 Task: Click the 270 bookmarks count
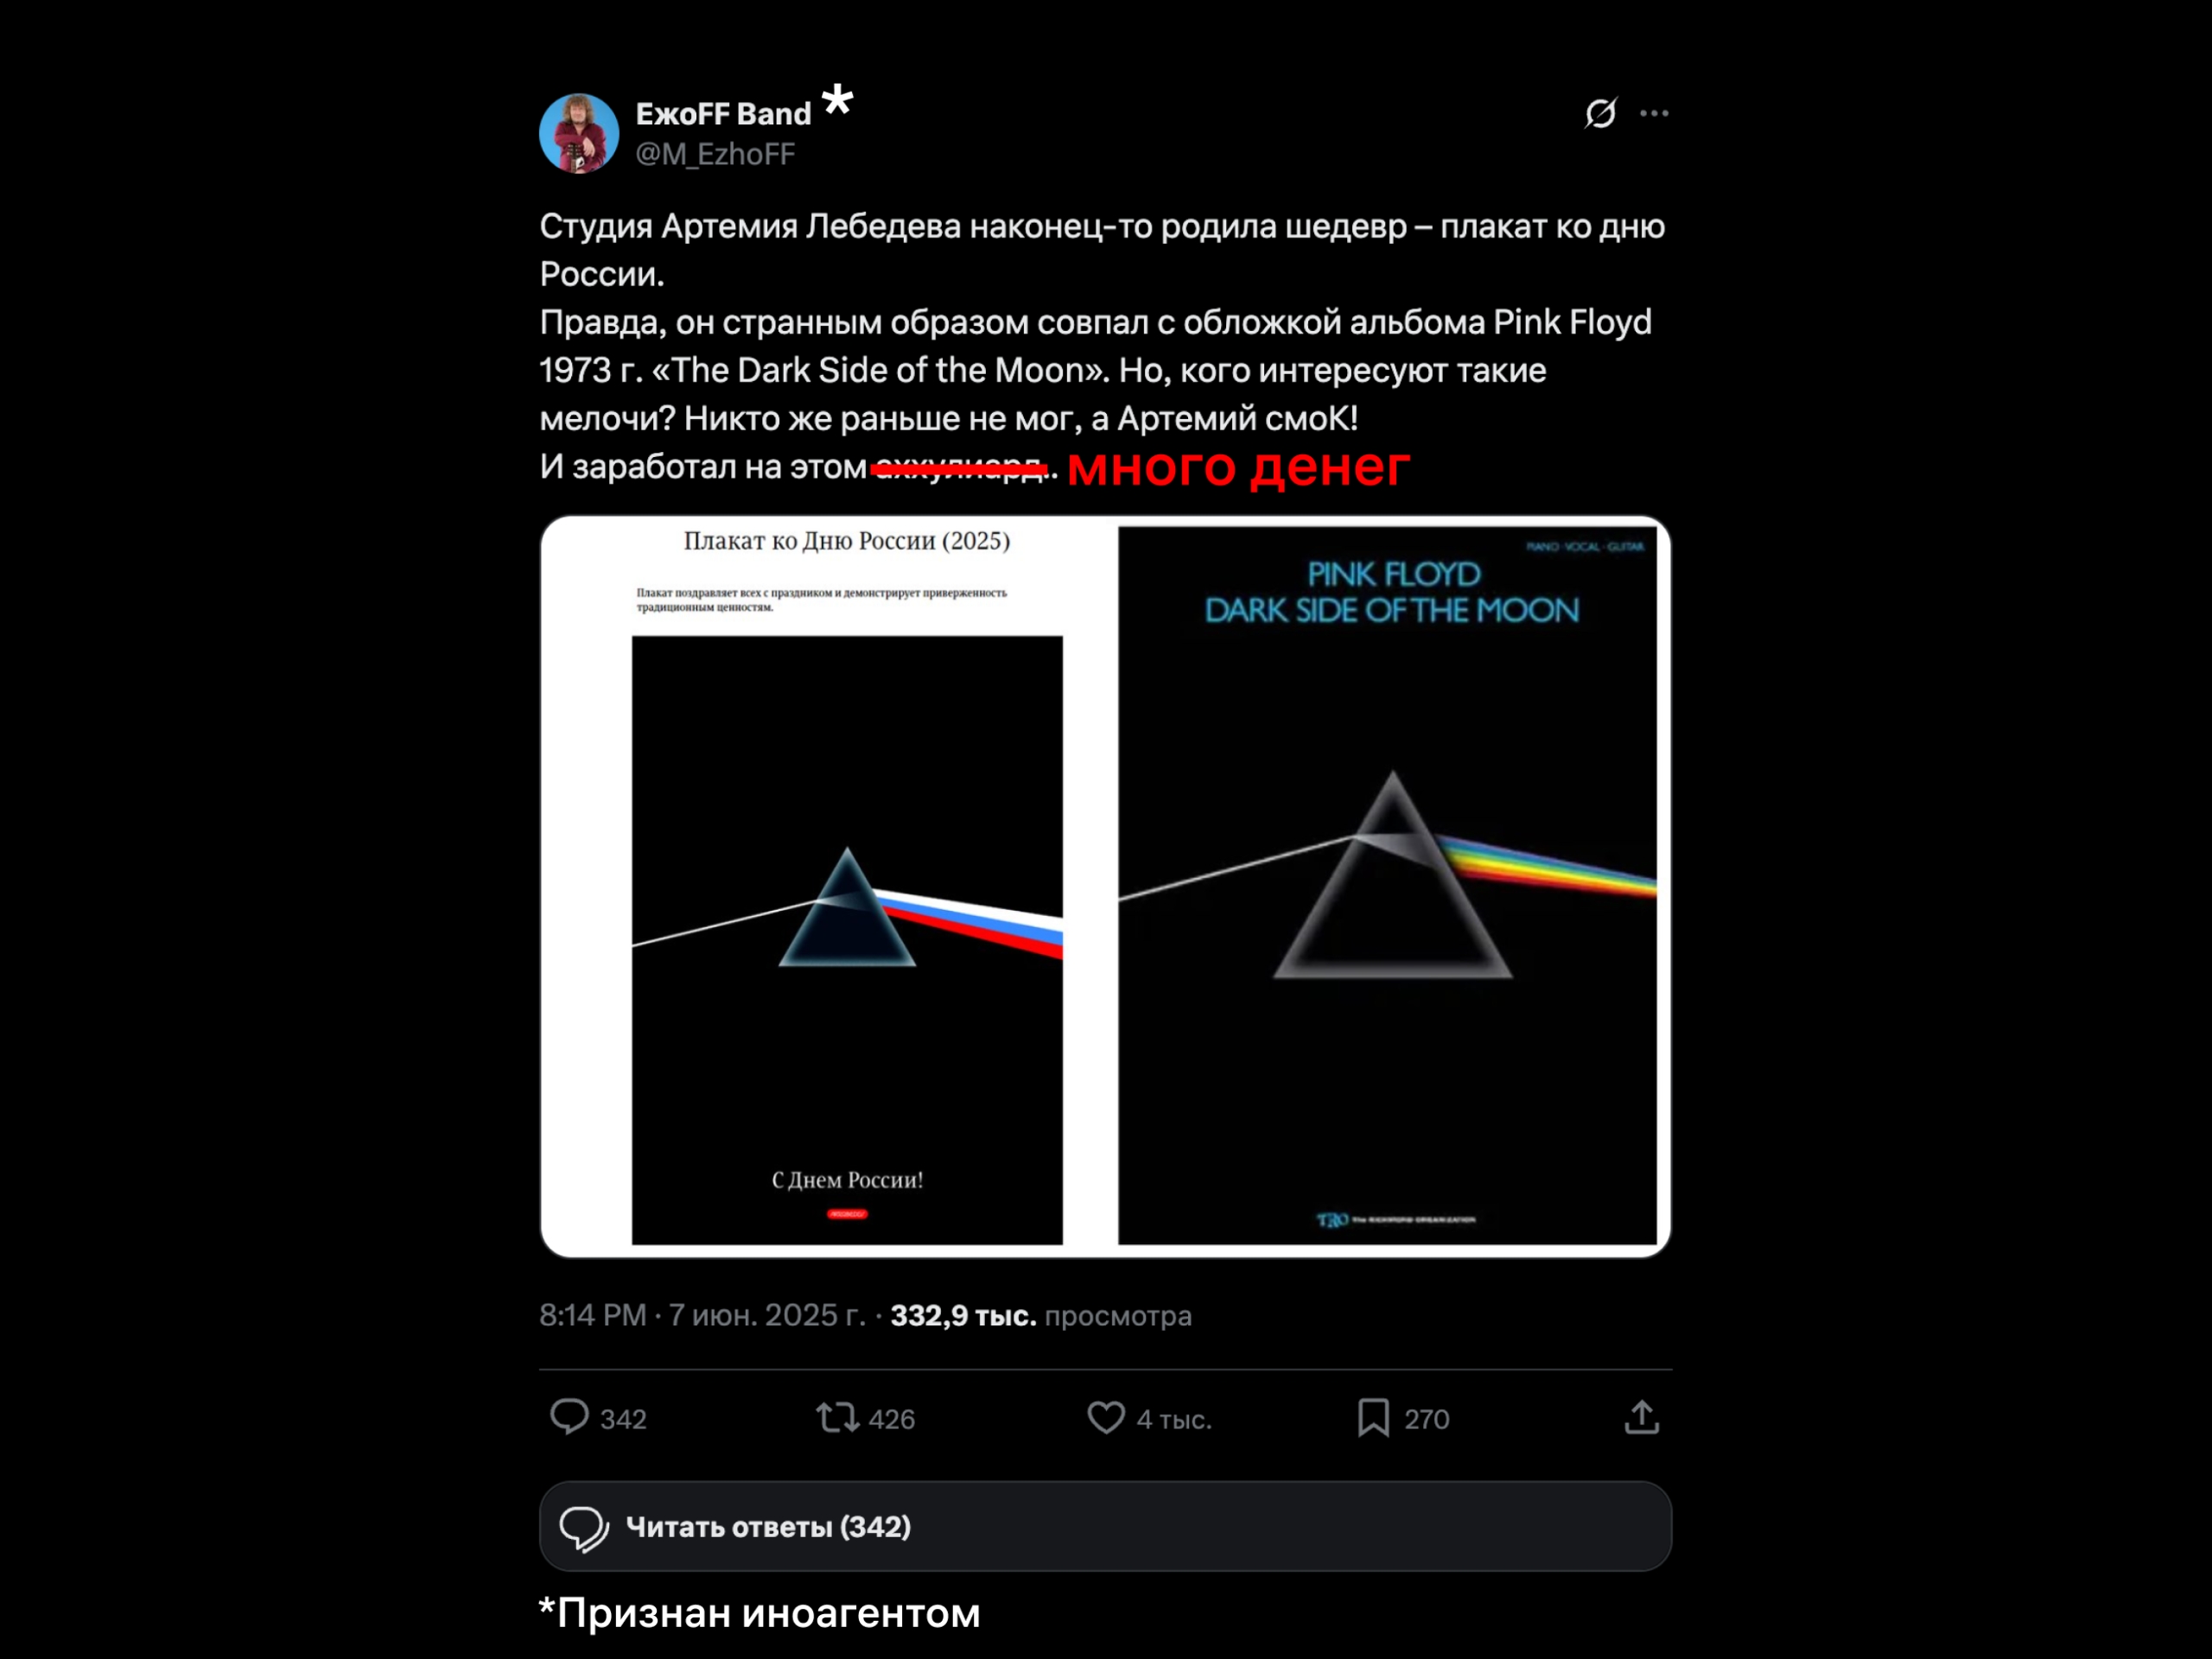1427,1419
